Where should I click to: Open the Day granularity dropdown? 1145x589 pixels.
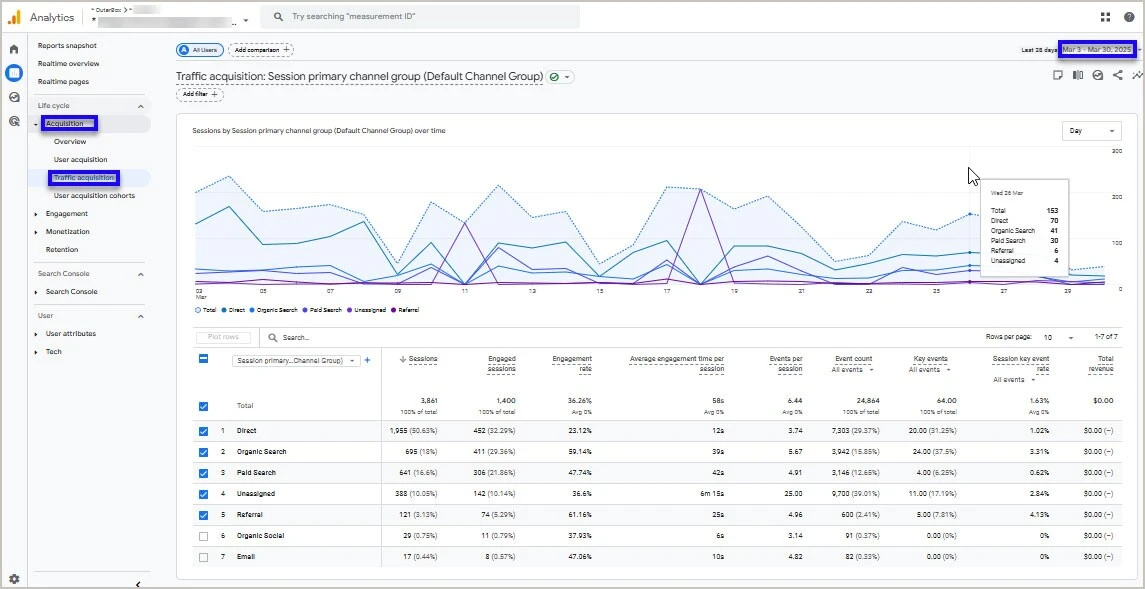click(x=1091, y=131)
